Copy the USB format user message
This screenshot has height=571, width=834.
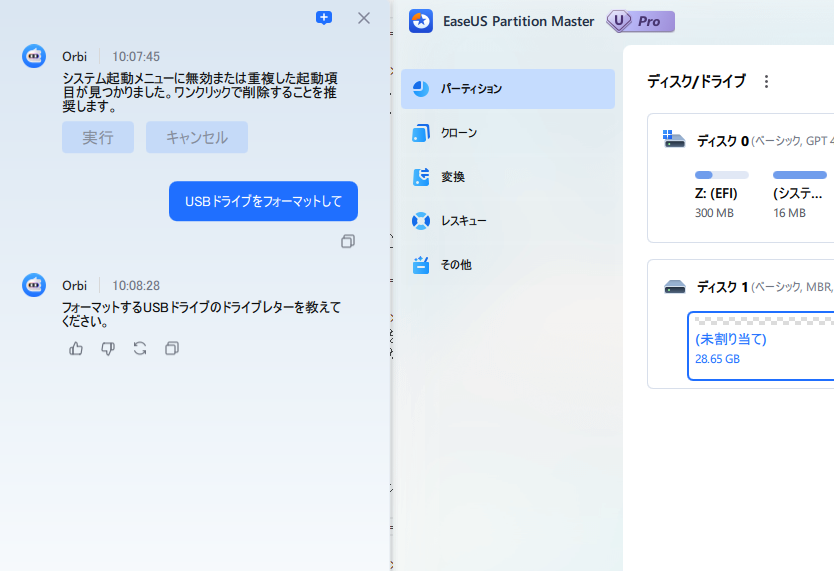coord(348,241)
